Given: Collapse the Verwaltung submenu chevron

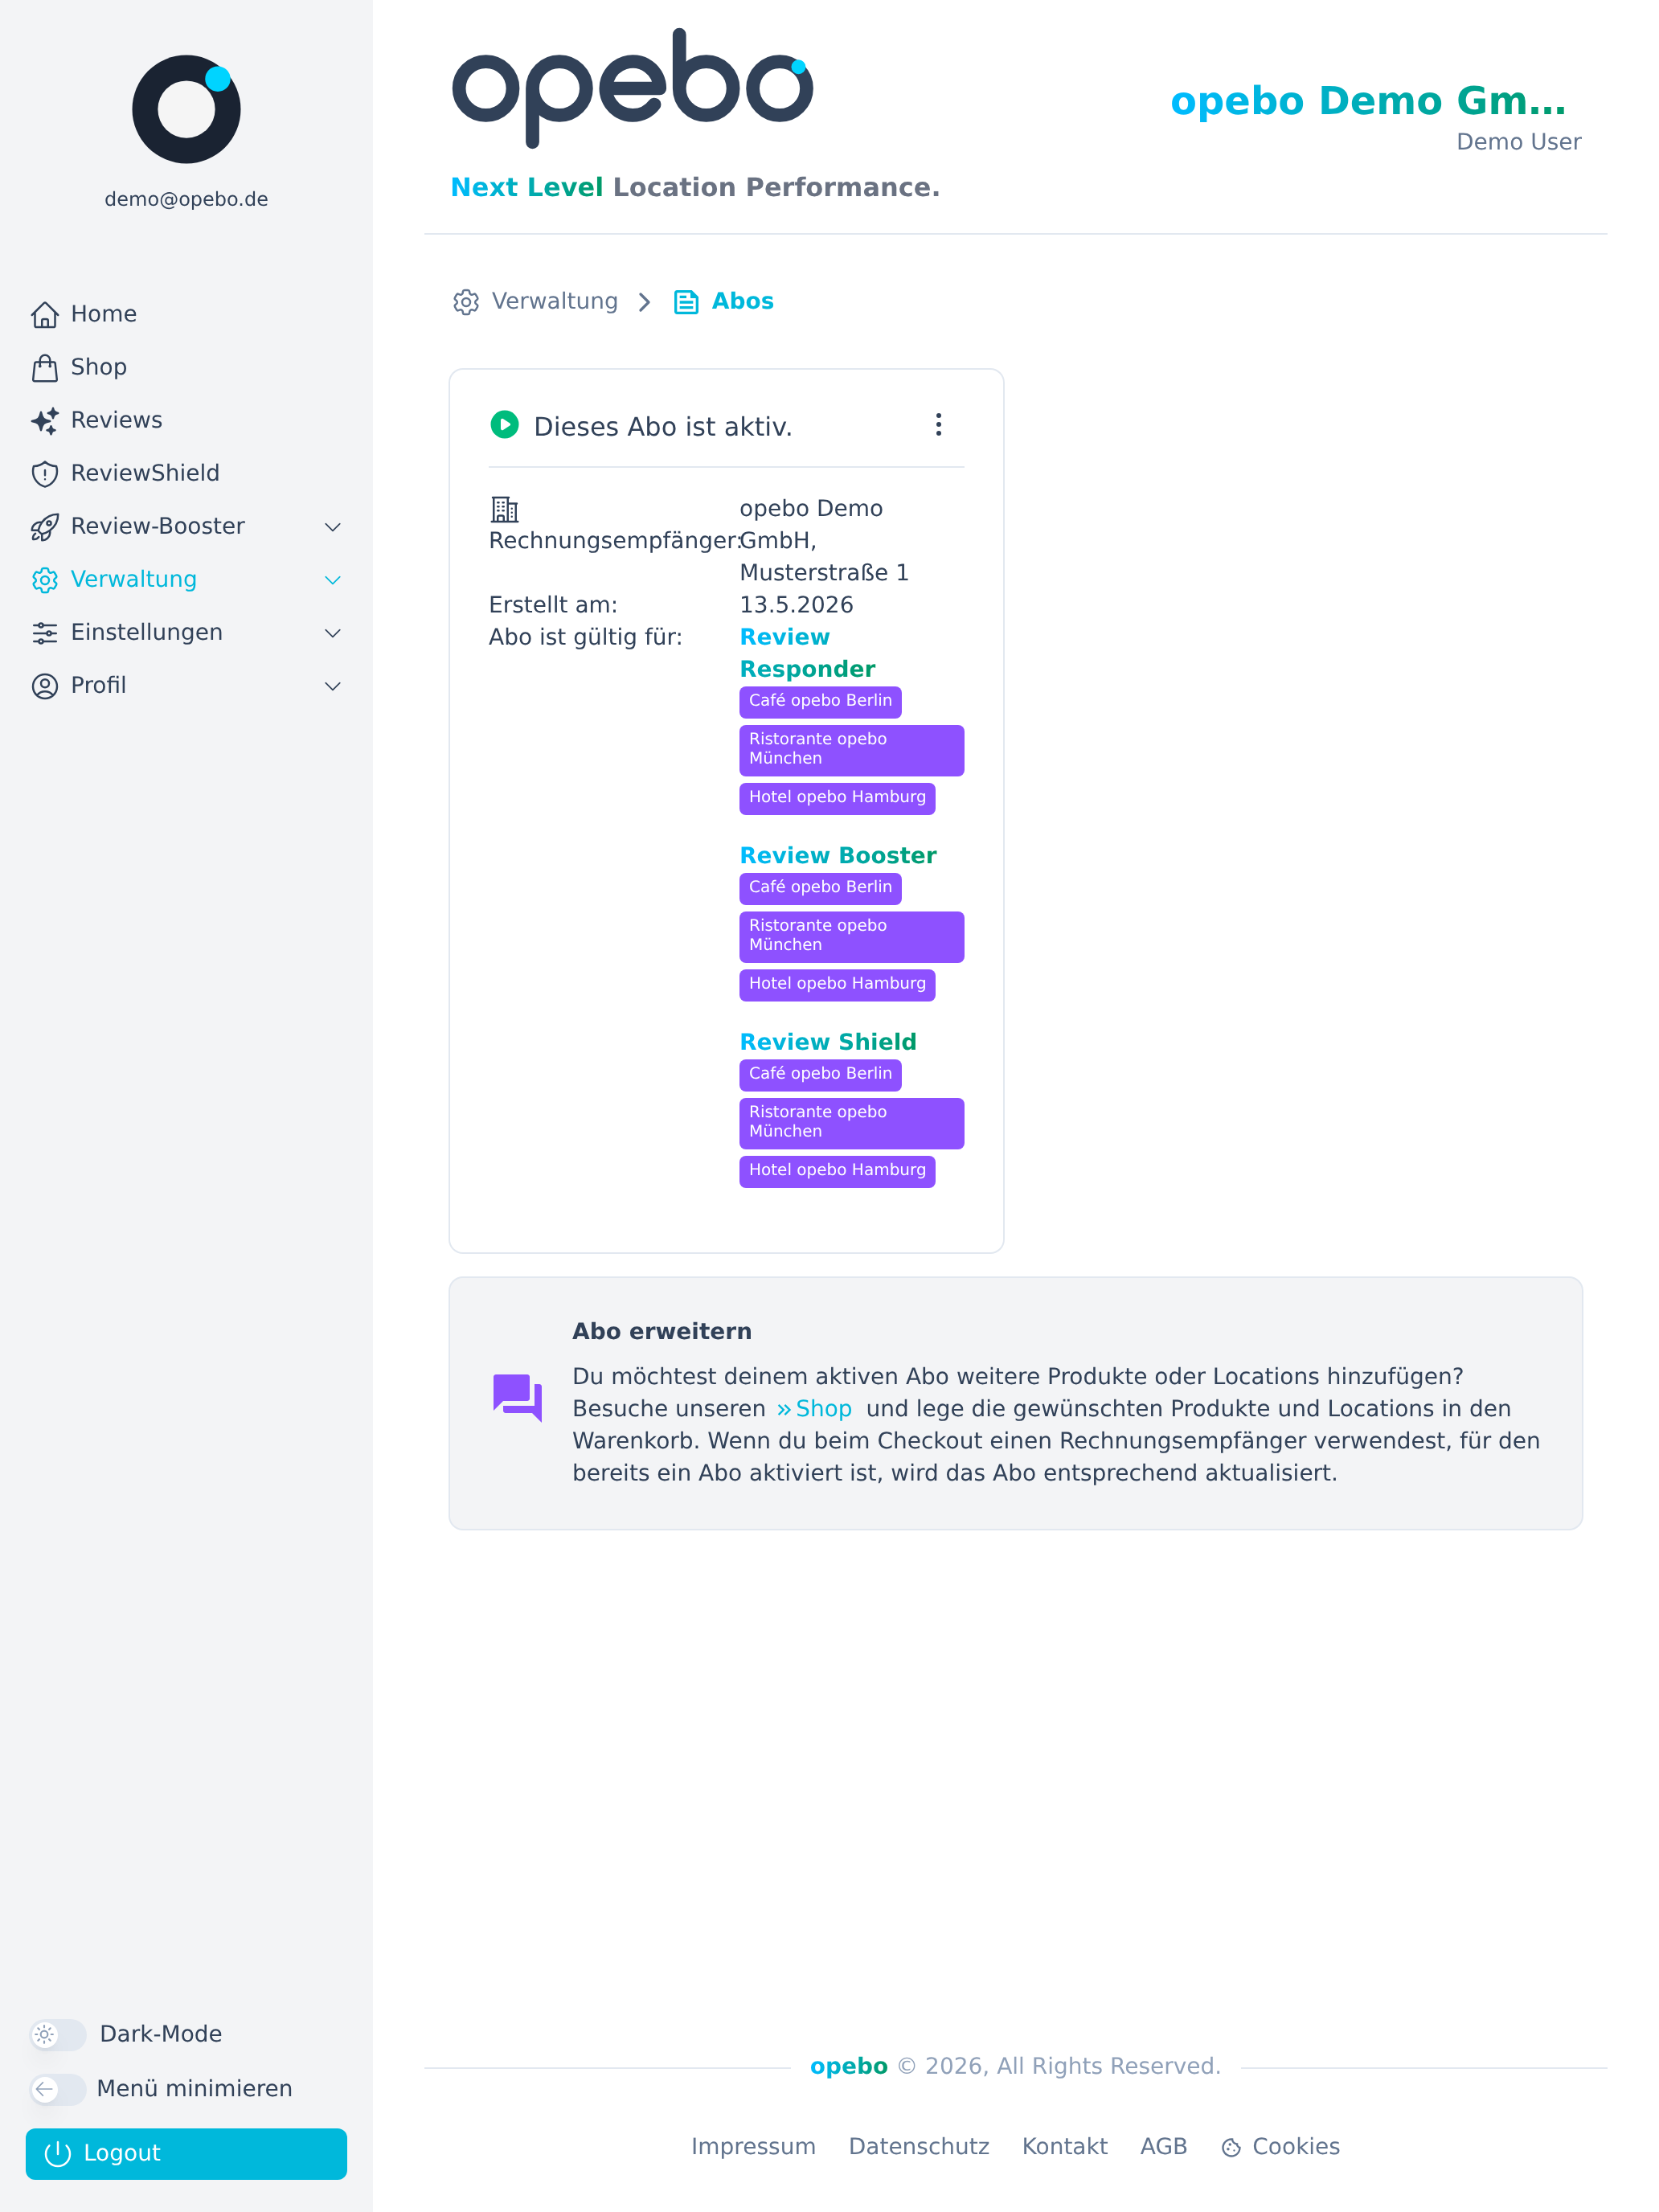Looking at the screenshot, I should pos(333,580).
